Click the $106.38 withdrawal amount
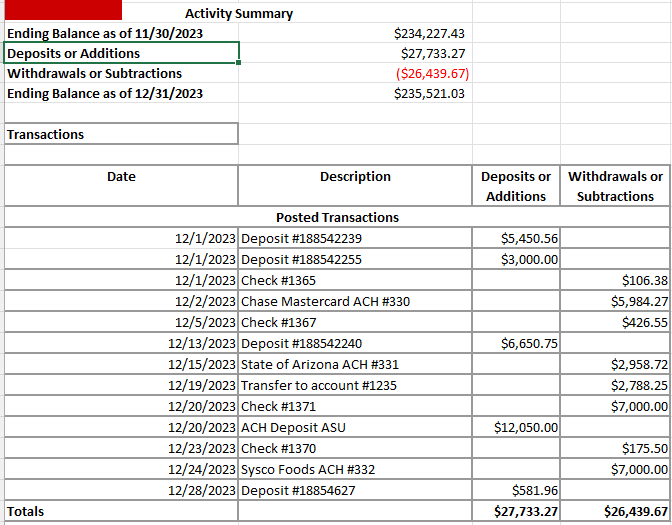The width and height of the screenshot is (672, 525). pos(615,280)
